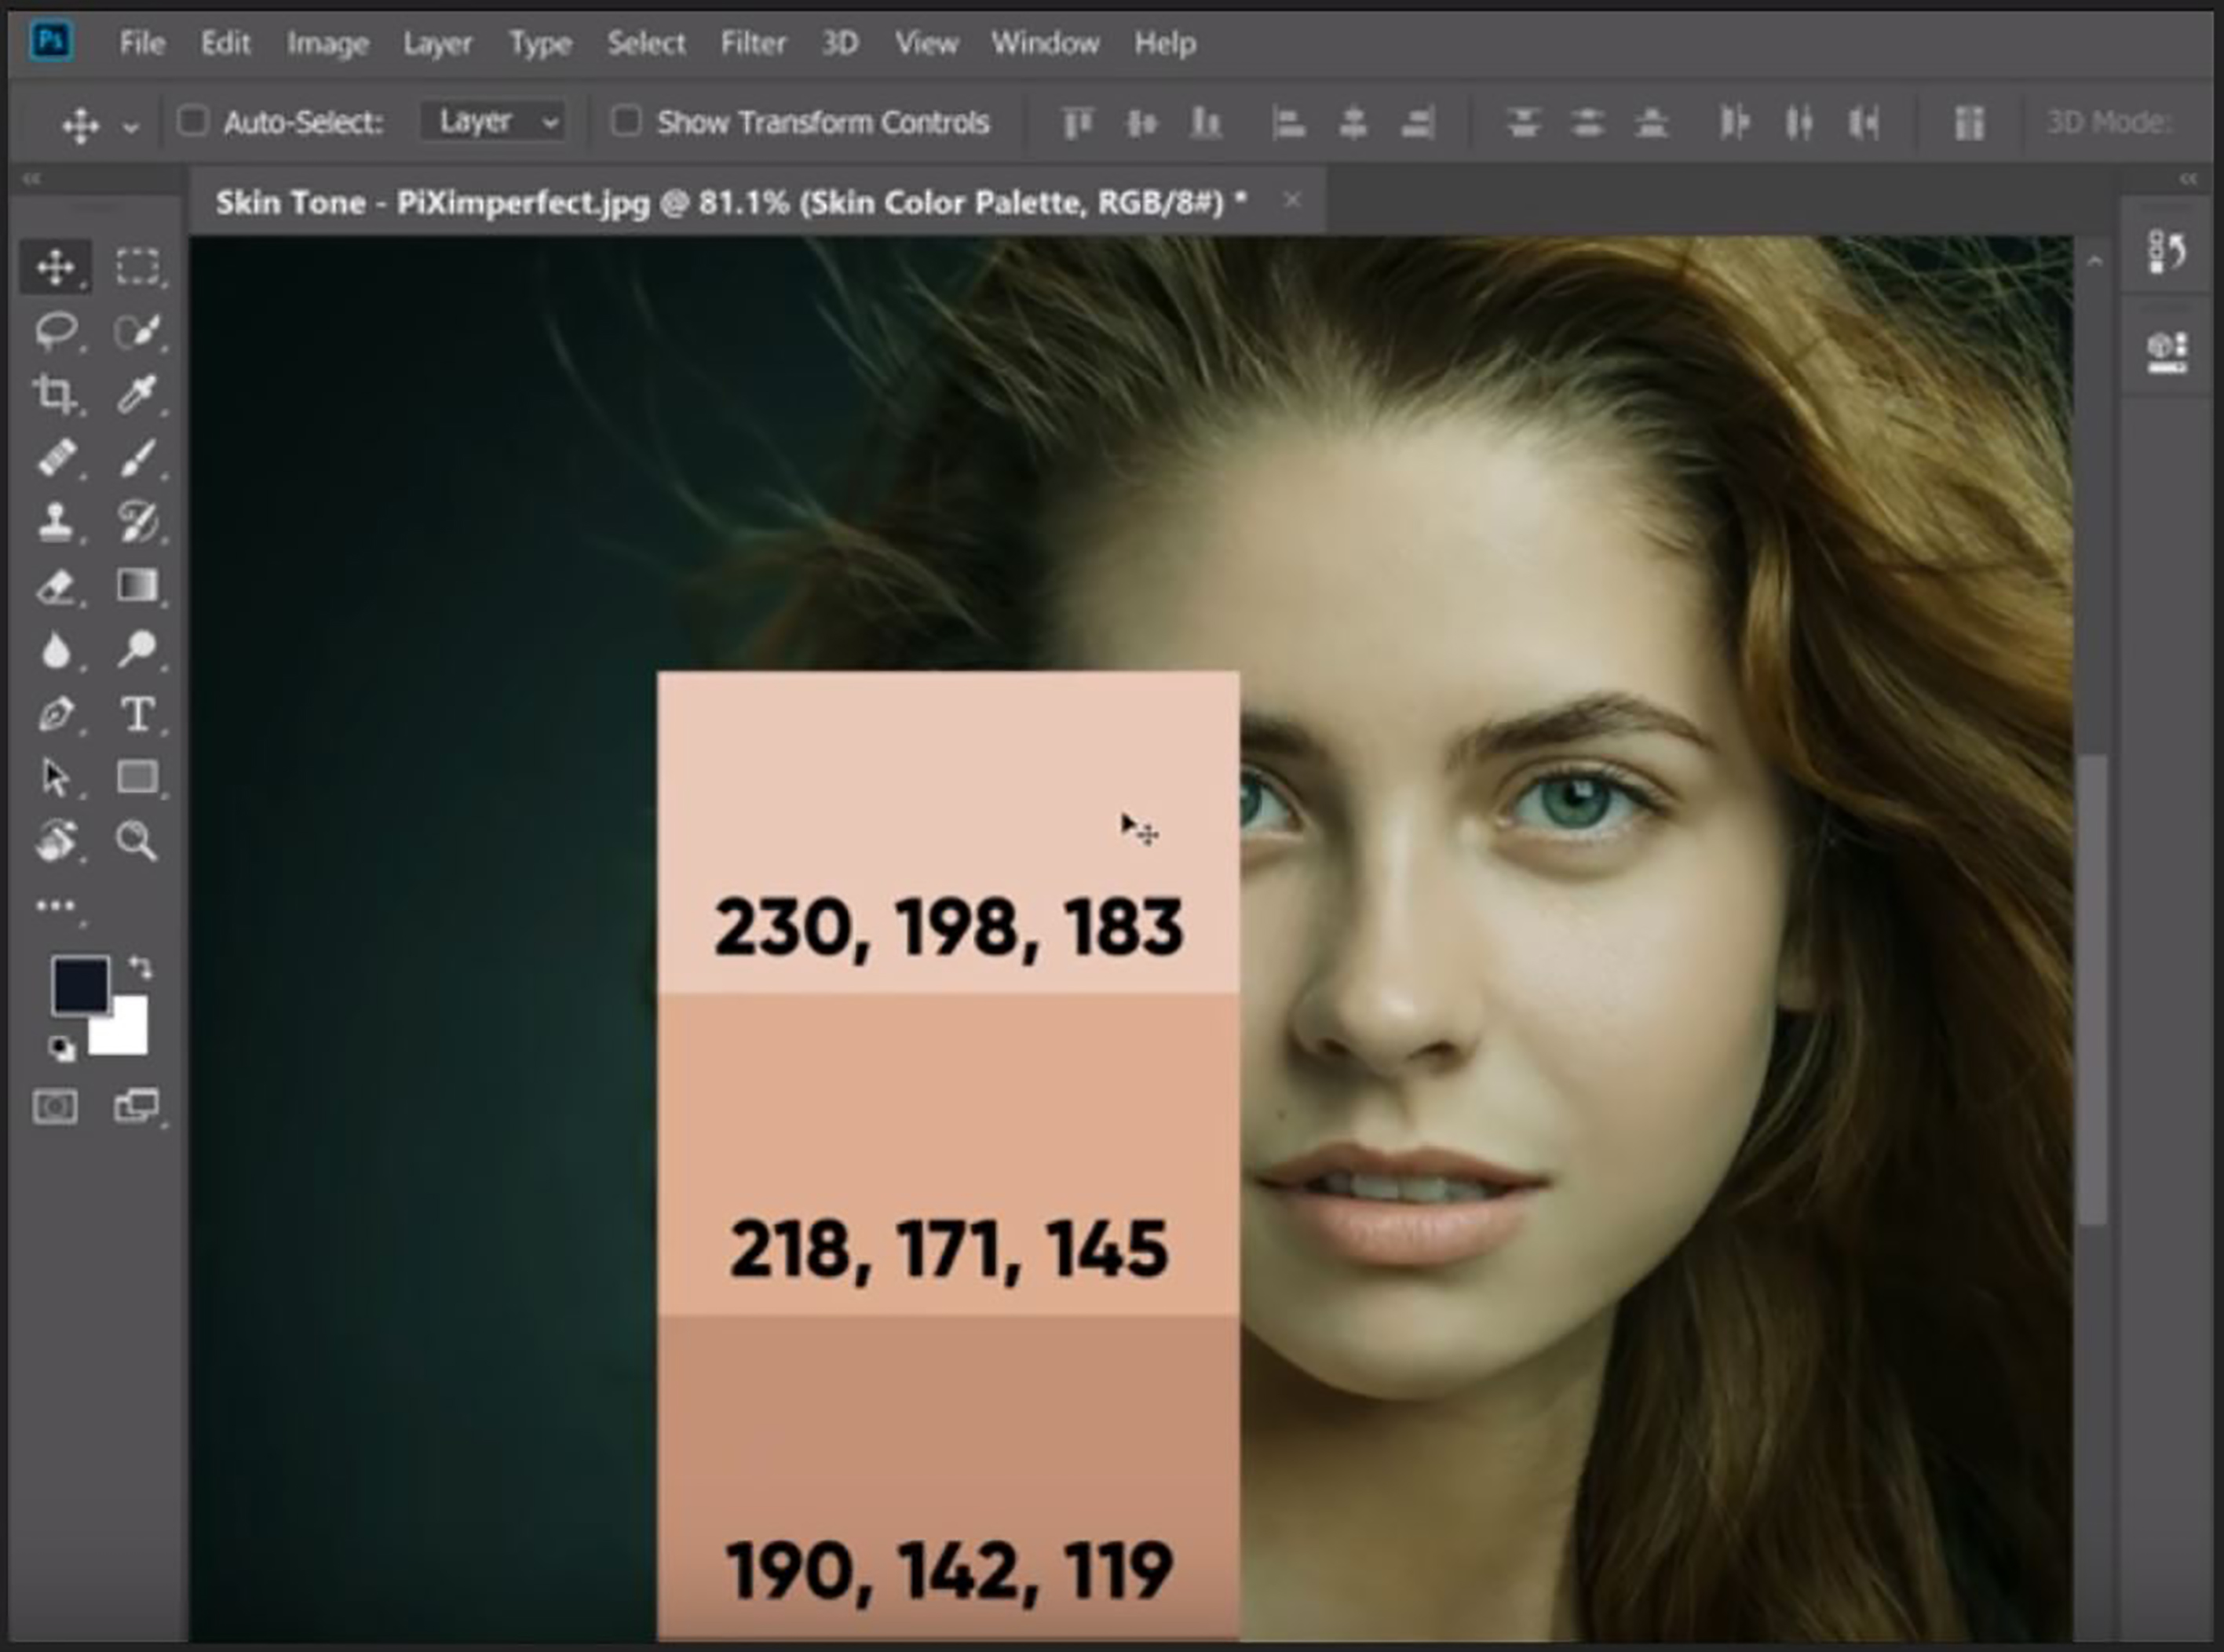Click the Photoshop logo icon
The image size is (2224, 1652).
pos(51,42)
